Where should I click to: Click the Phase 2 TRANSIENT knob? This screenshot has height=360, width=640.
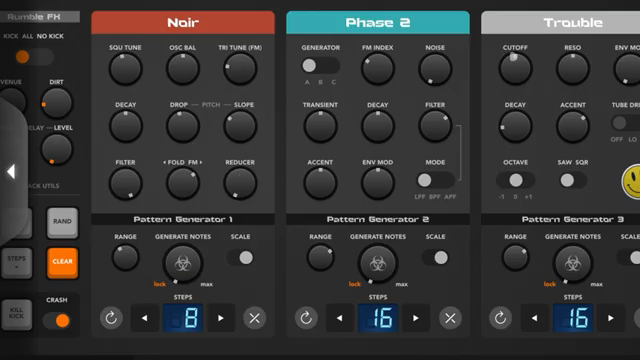point(320,126)
